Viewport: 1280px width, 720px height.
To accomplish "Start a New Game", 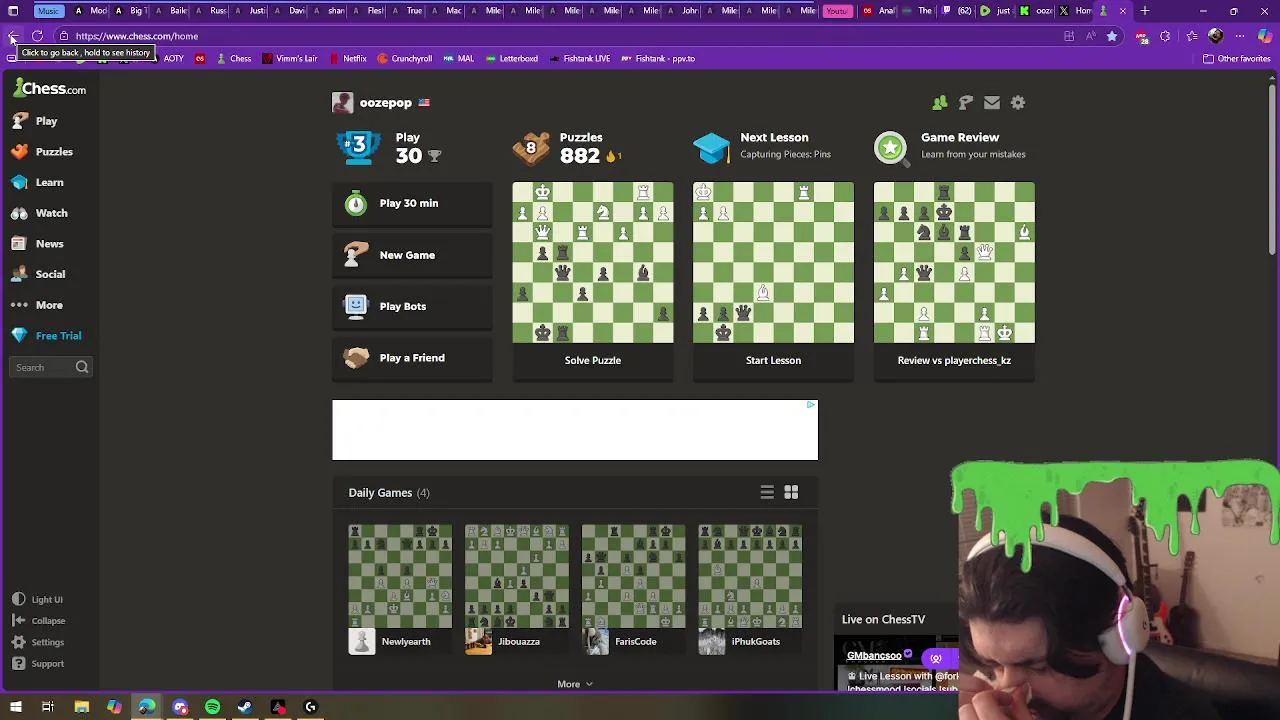I will [412, 255].
